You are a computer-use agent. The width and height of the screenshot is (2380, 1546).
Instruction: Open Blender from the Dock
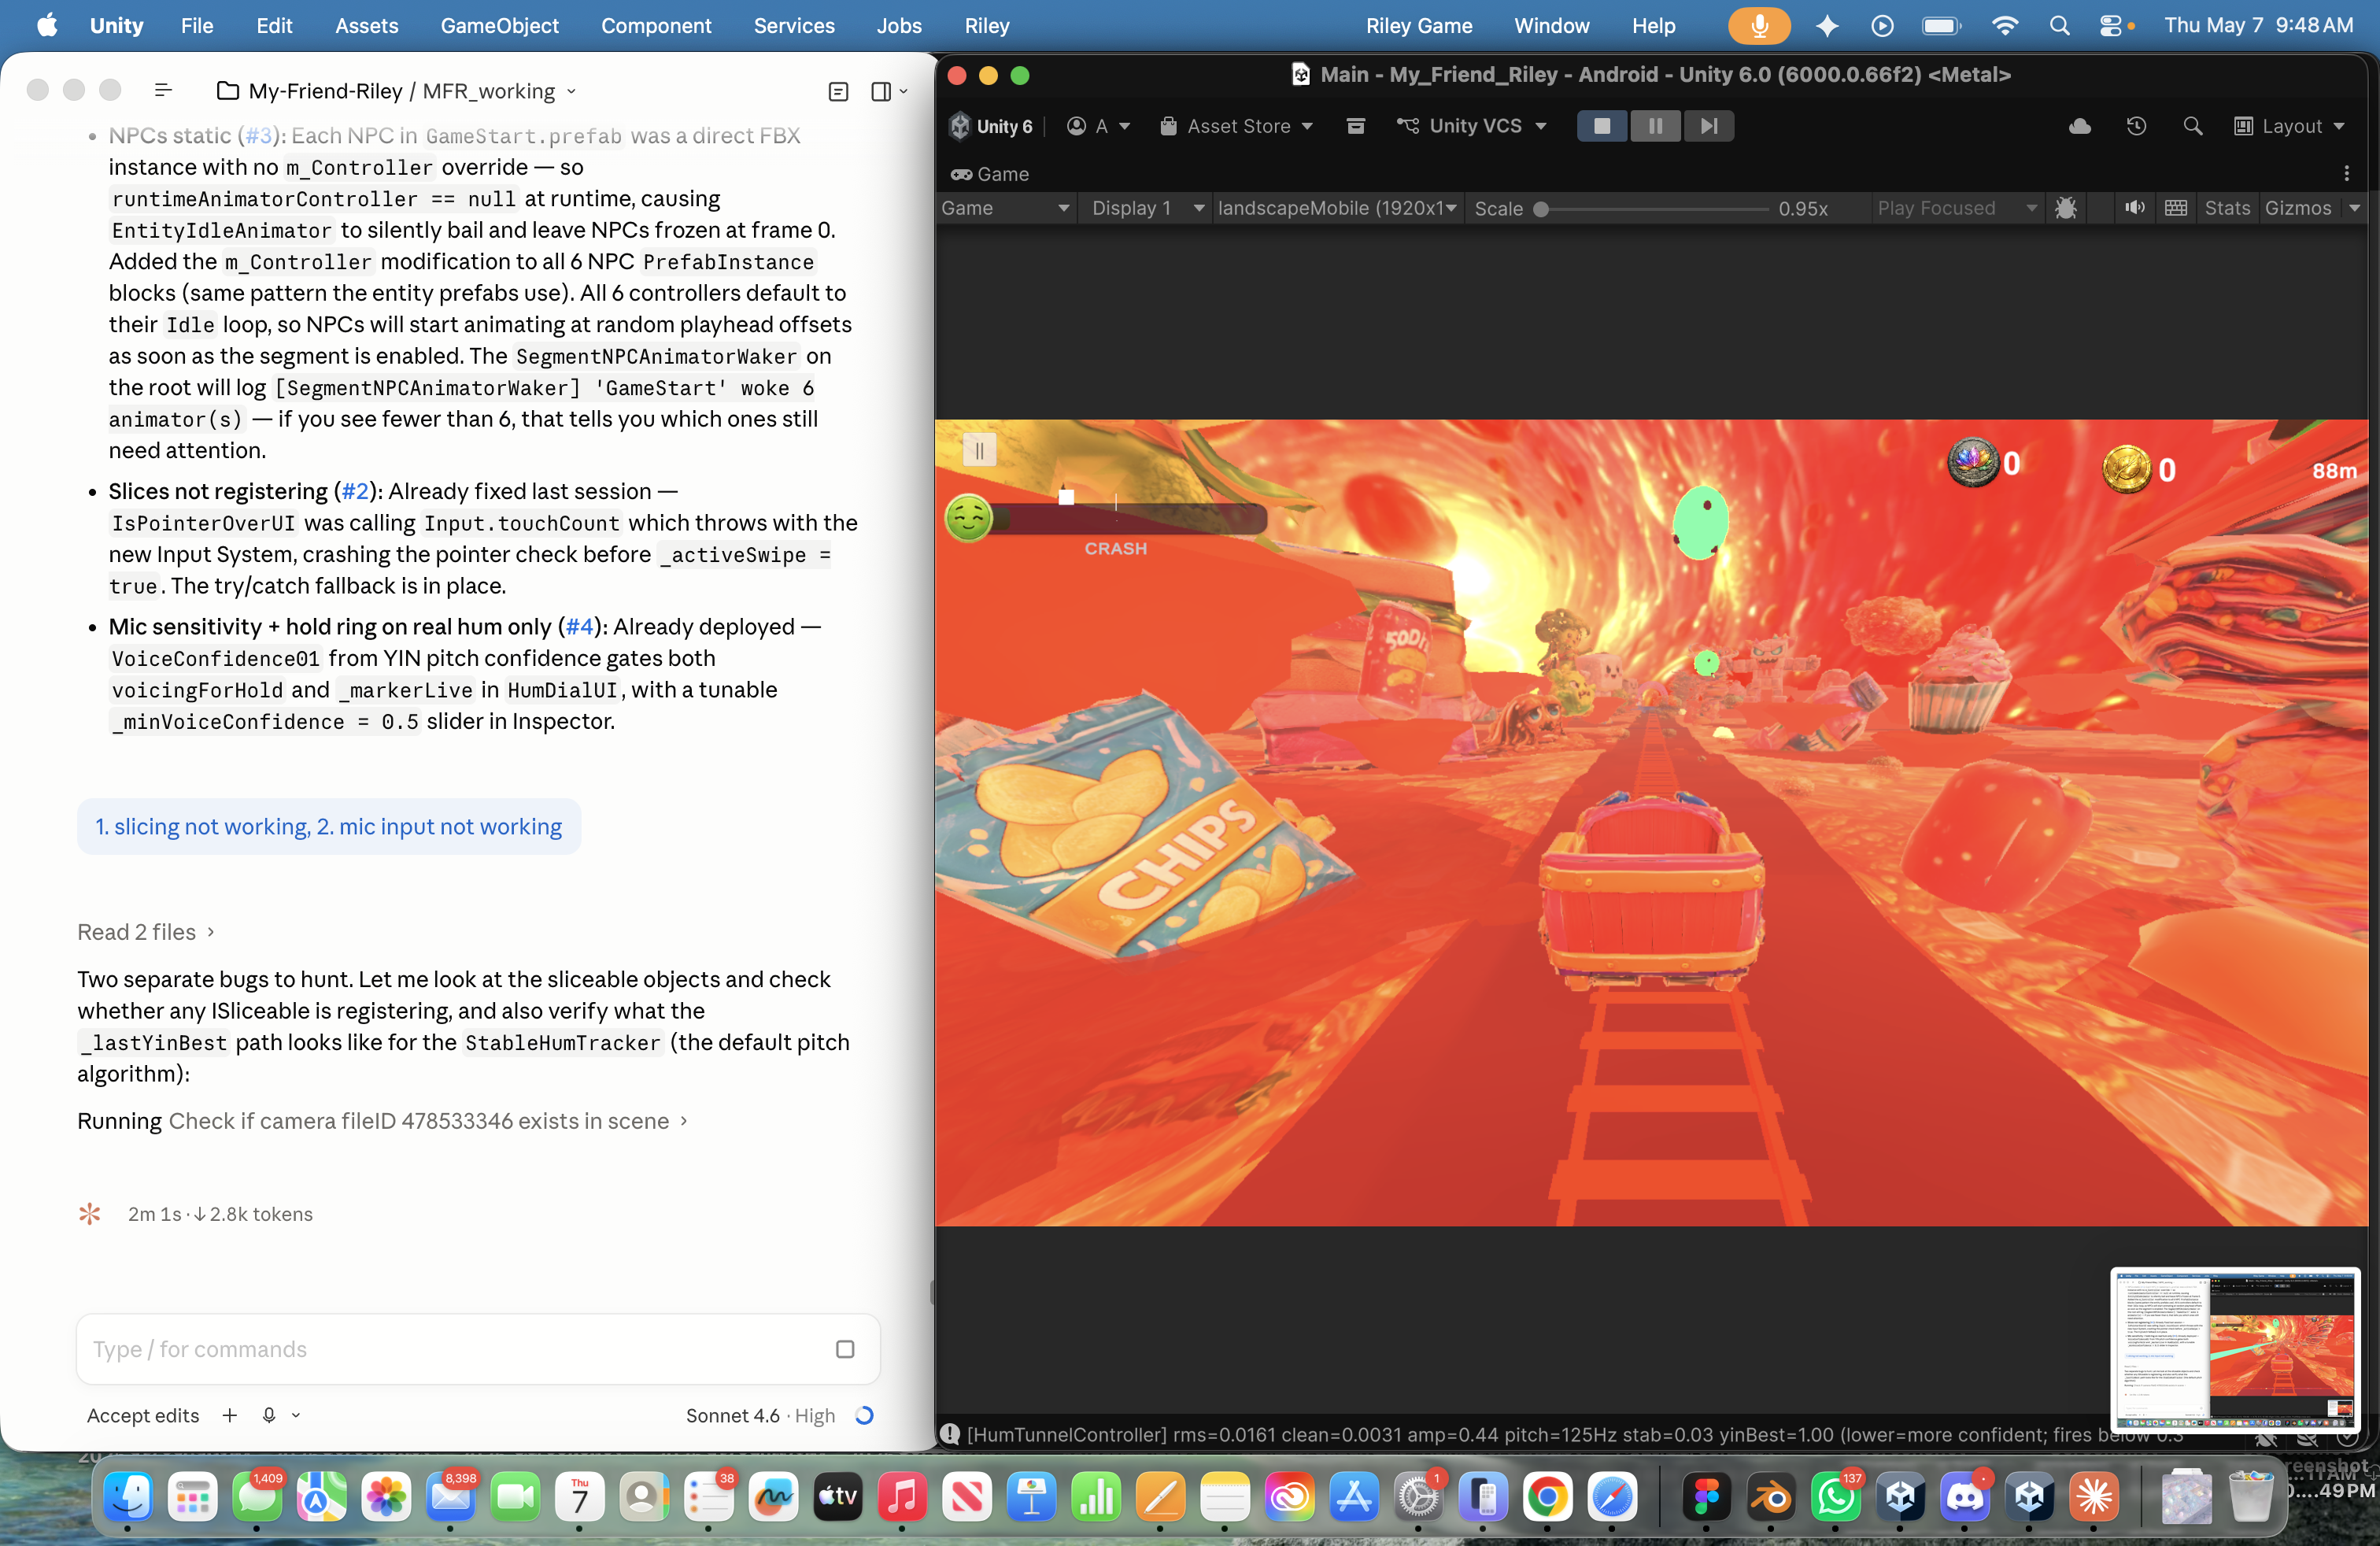1771,1497
